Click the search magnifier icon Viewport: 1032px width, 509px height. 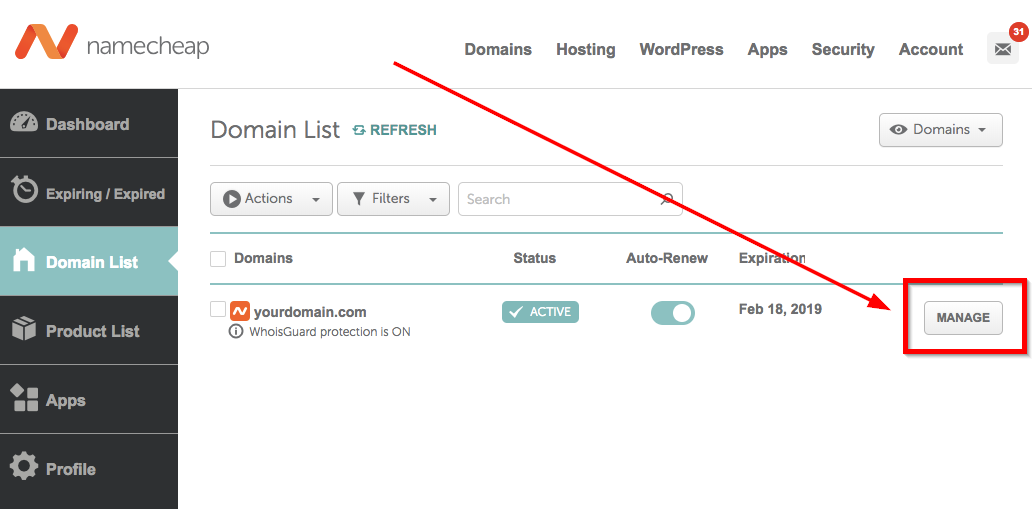tap(667, 199)
